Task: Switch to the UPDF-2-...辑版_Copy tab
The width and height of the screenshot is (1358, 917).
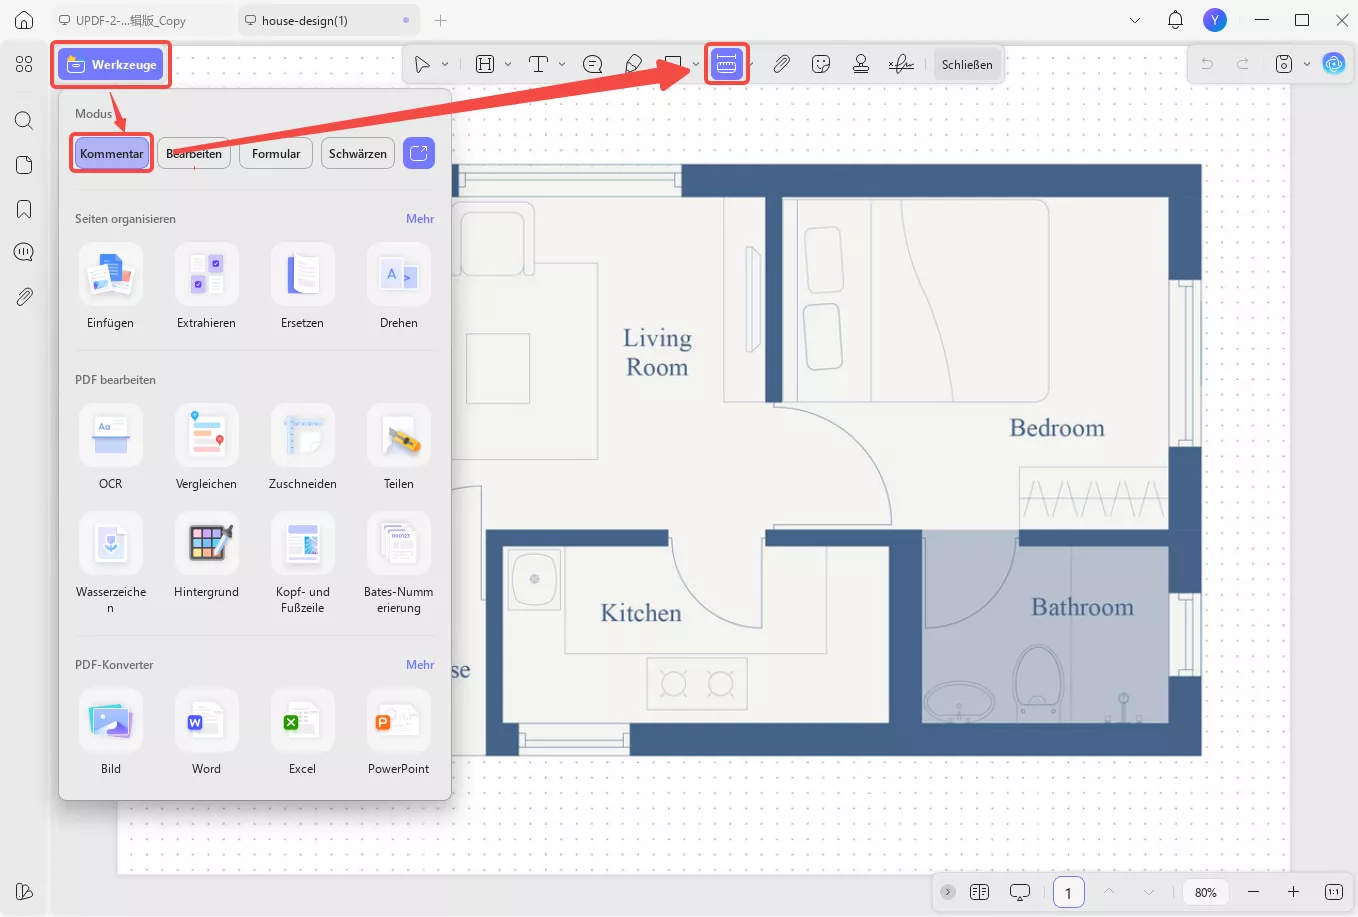Action: [131, 20]
